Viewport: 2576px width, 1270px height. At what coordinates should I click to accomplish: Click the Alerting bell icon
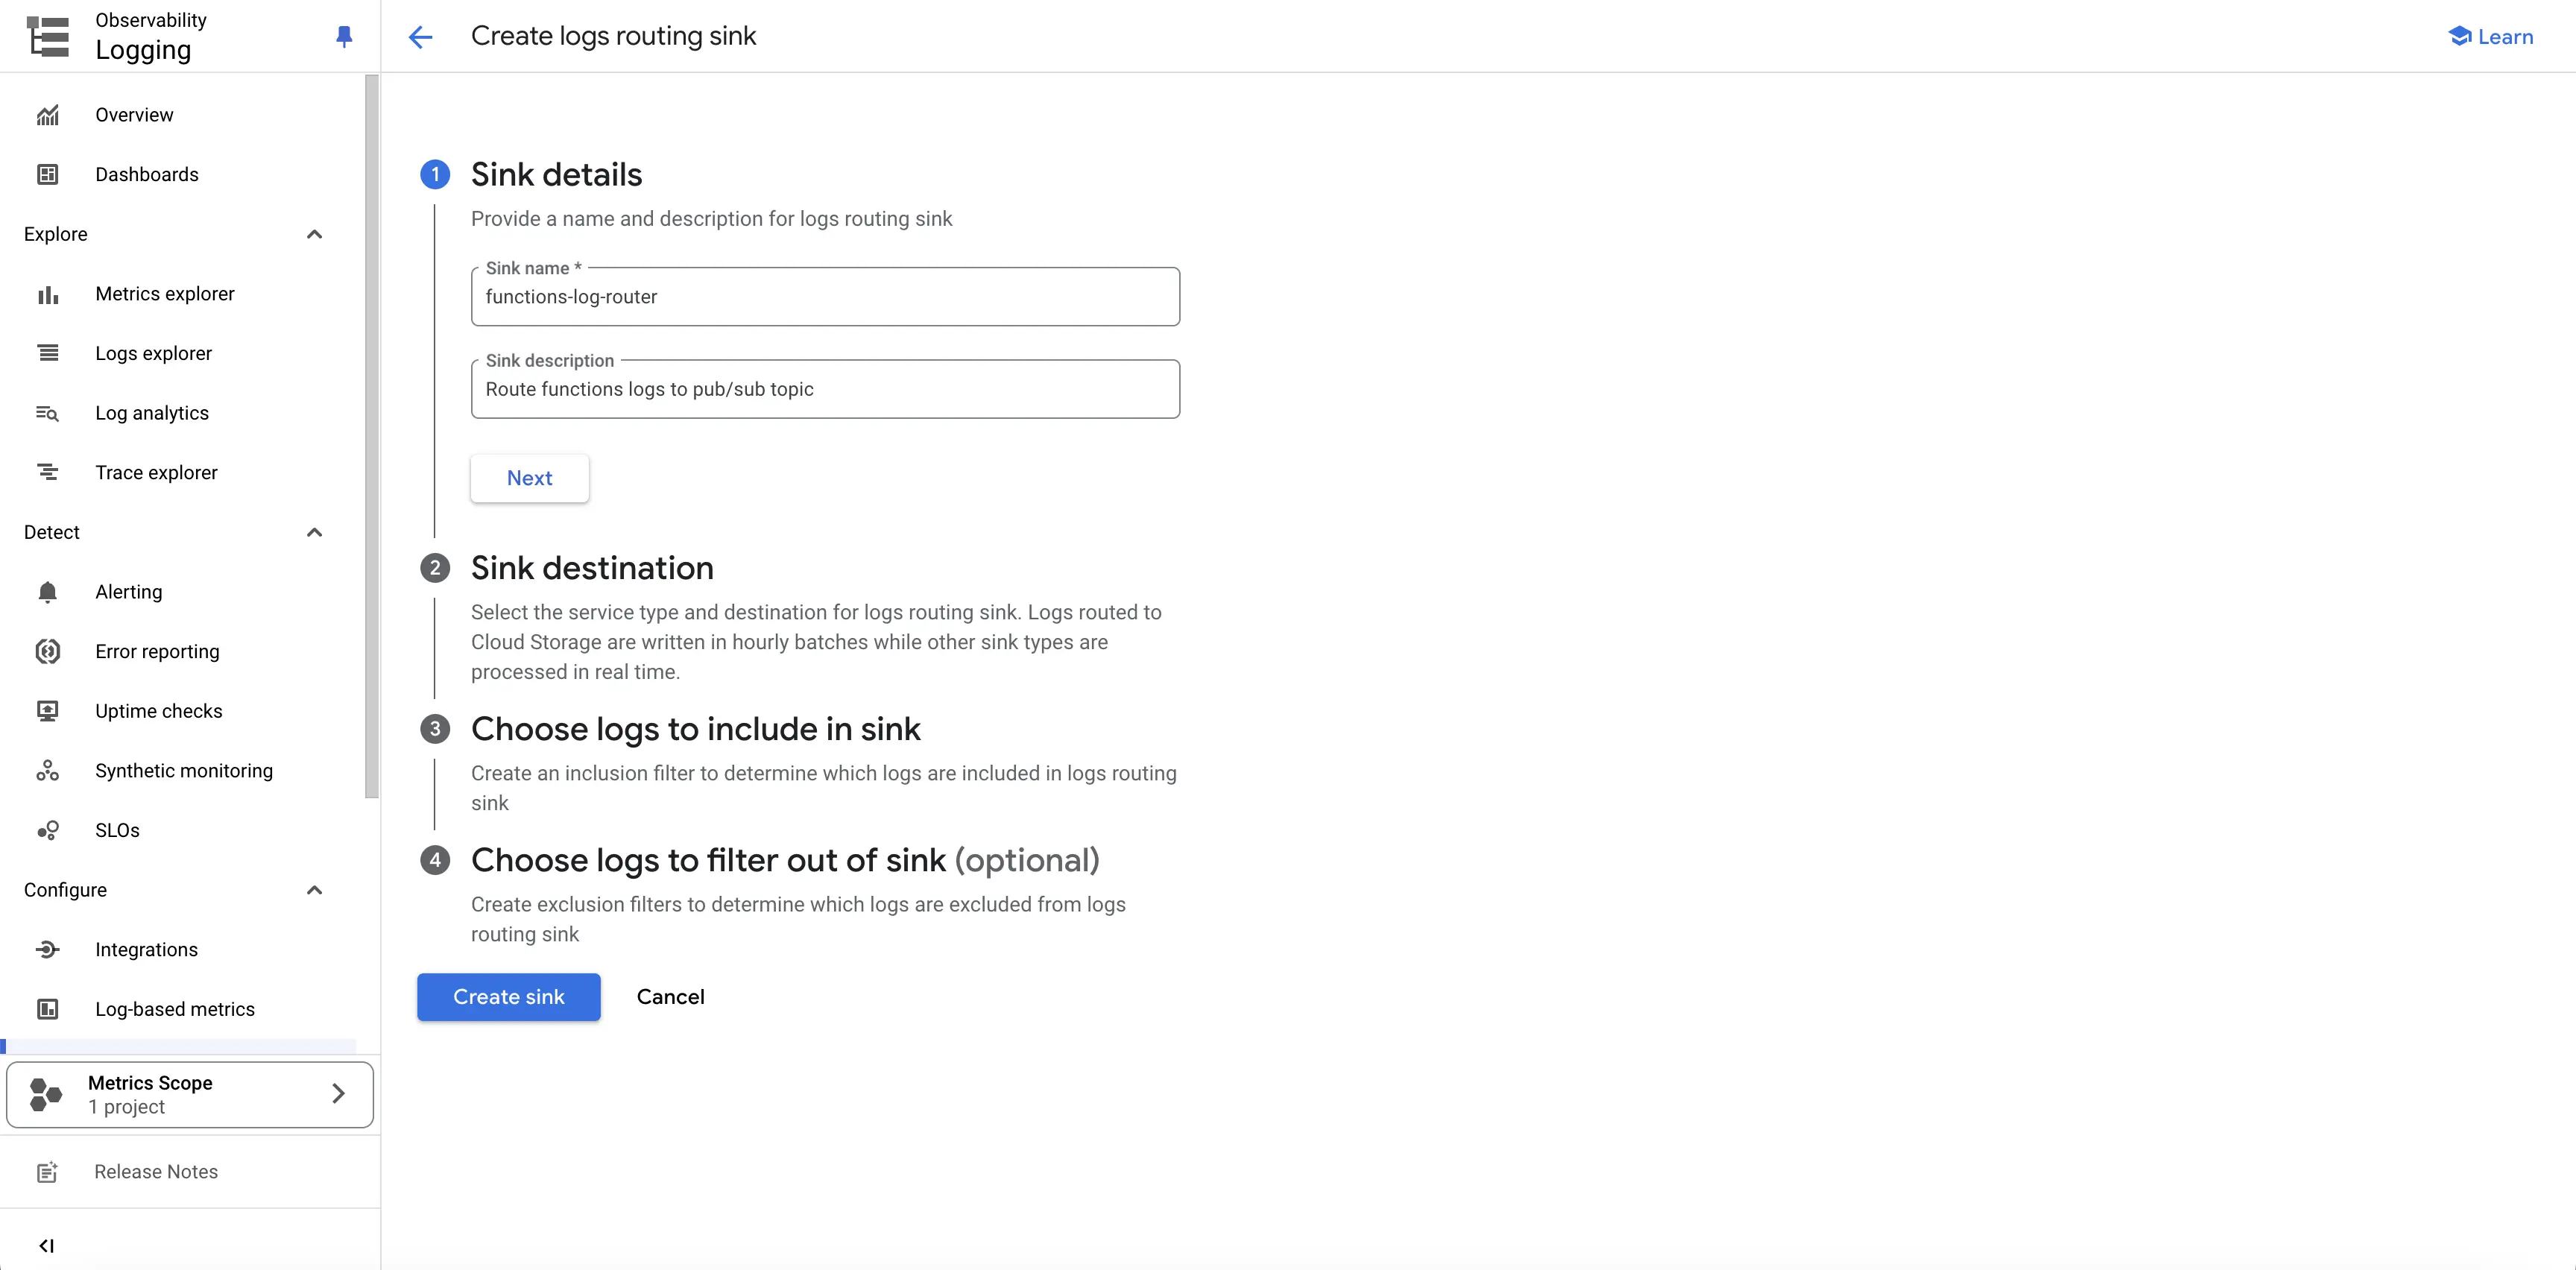click(x=48, y=592)
